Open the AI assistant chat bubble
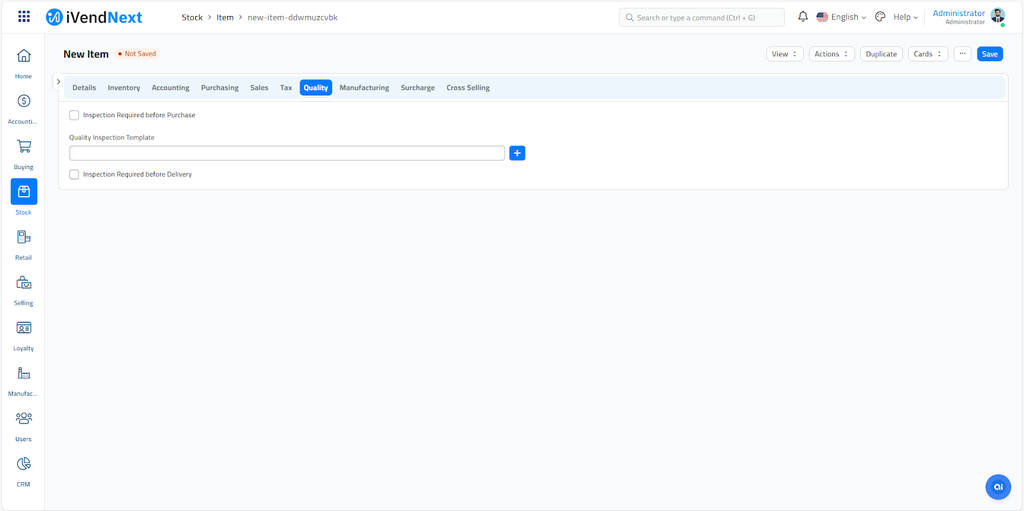The height and width of the screenshot is (511, 1024). [x=997, y=486]
